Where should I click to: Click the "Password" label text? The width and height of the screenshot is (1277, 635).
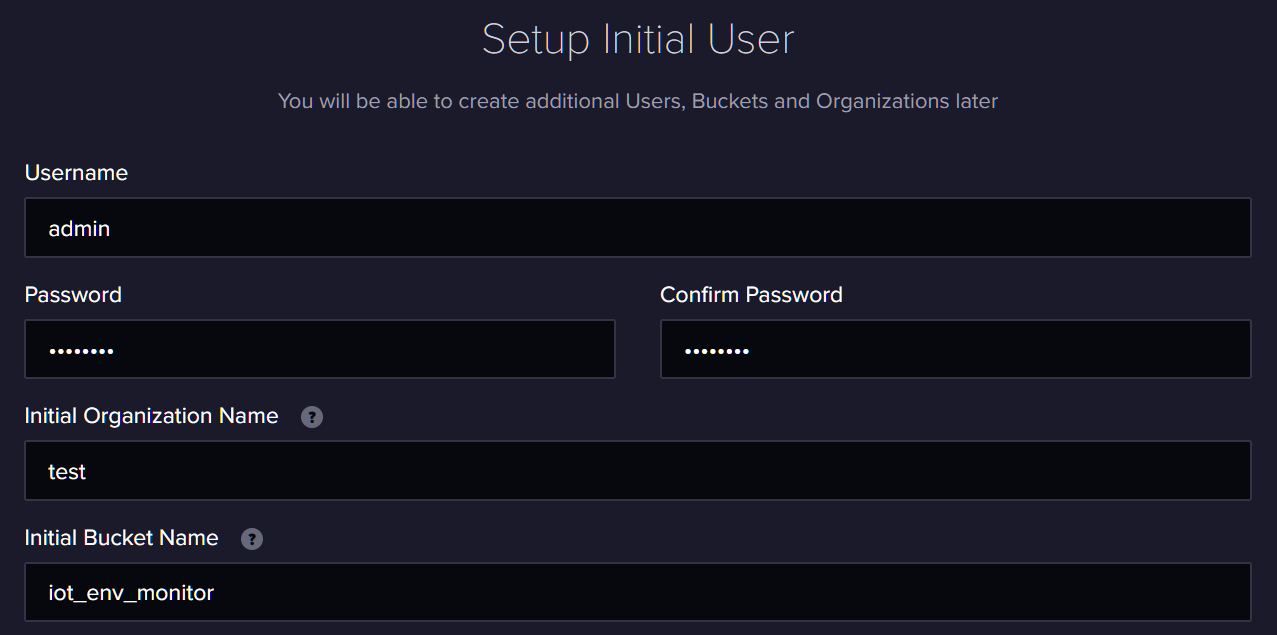tap(73, 295)
